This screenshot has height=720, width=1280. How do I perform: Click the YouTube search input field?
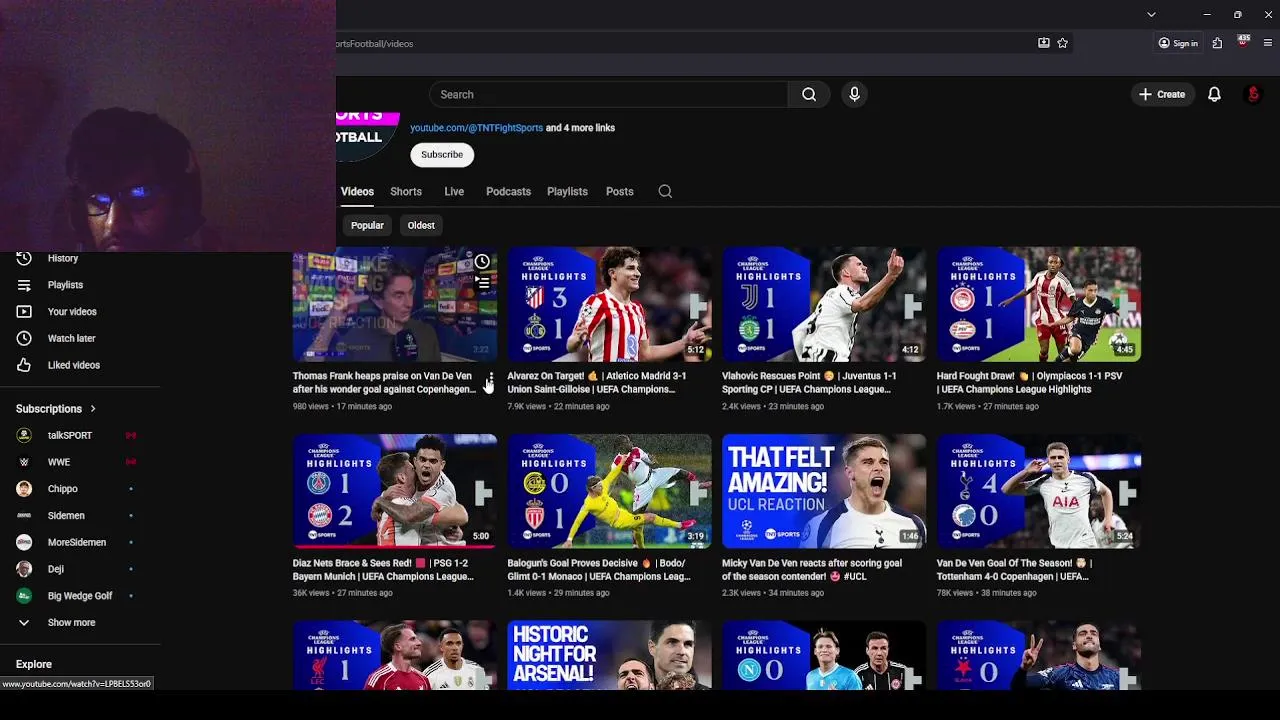608,94
